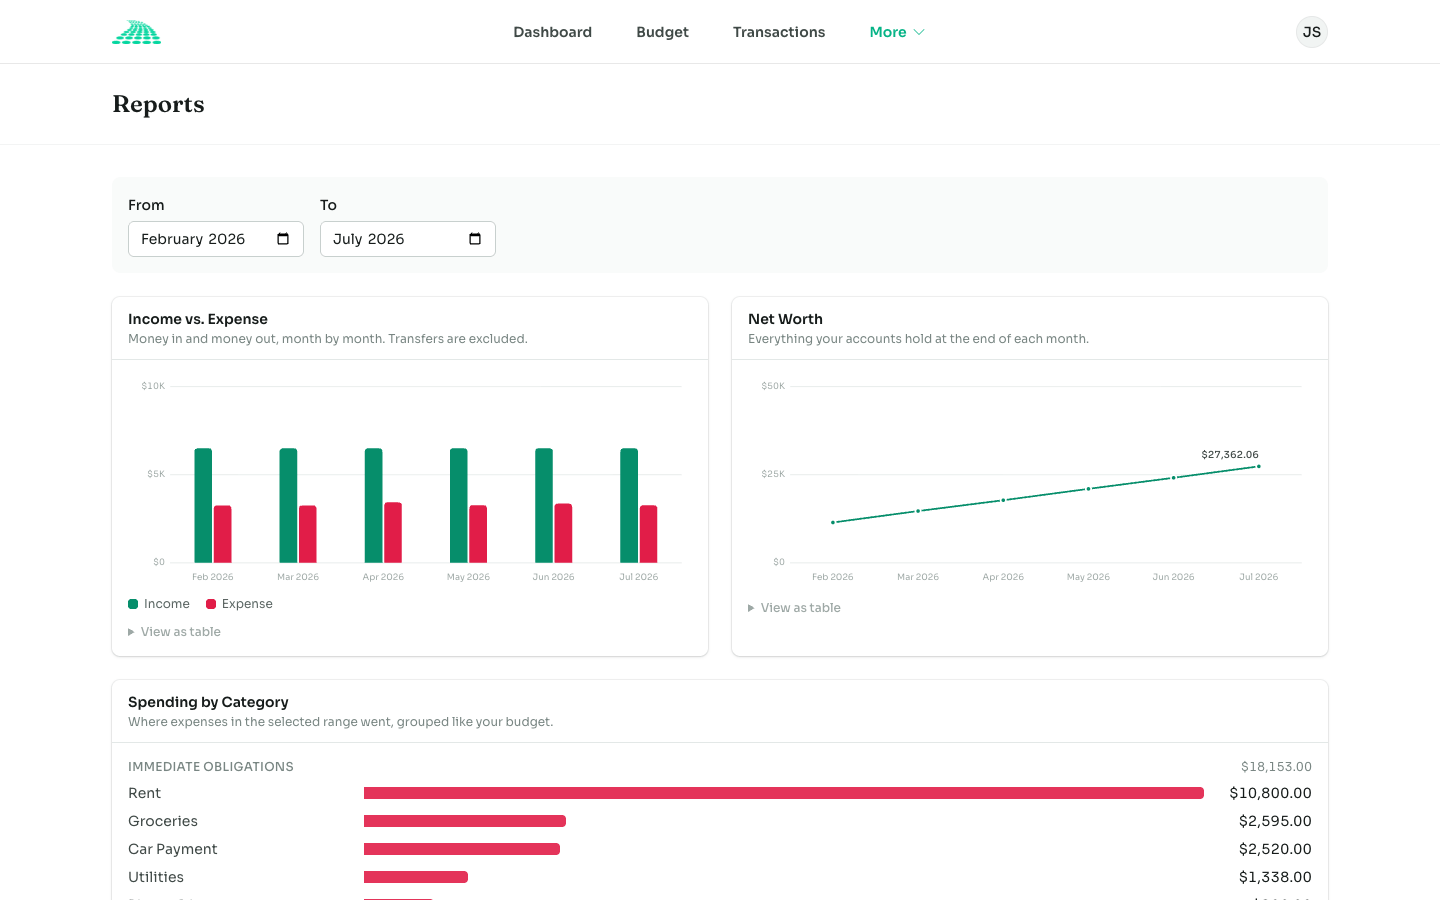Click the Groceries spending bar
Viewport: 1440px width, 900px height.
tap(465, 821)
